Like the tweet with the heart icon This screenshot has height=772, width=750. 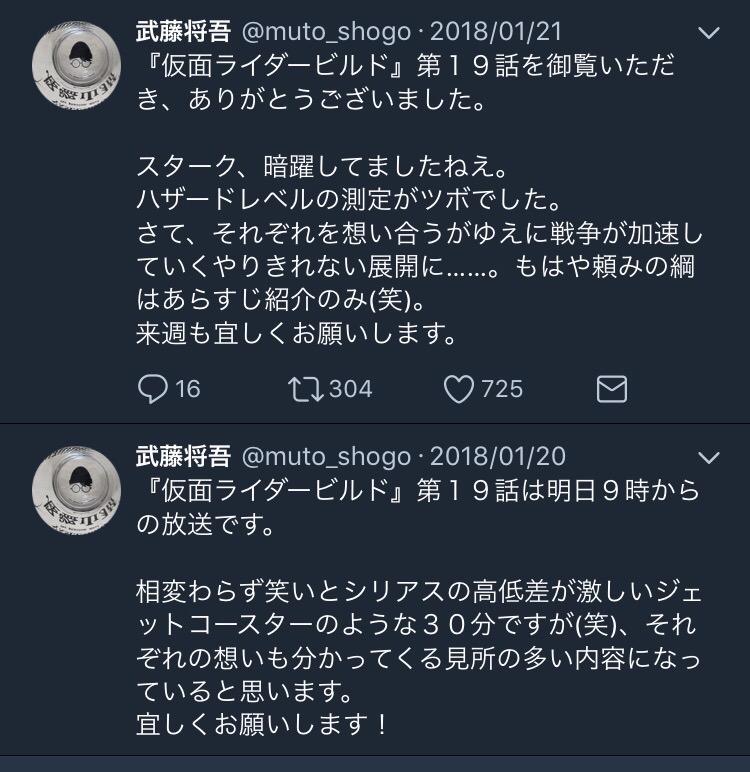(x=458, y=388)
